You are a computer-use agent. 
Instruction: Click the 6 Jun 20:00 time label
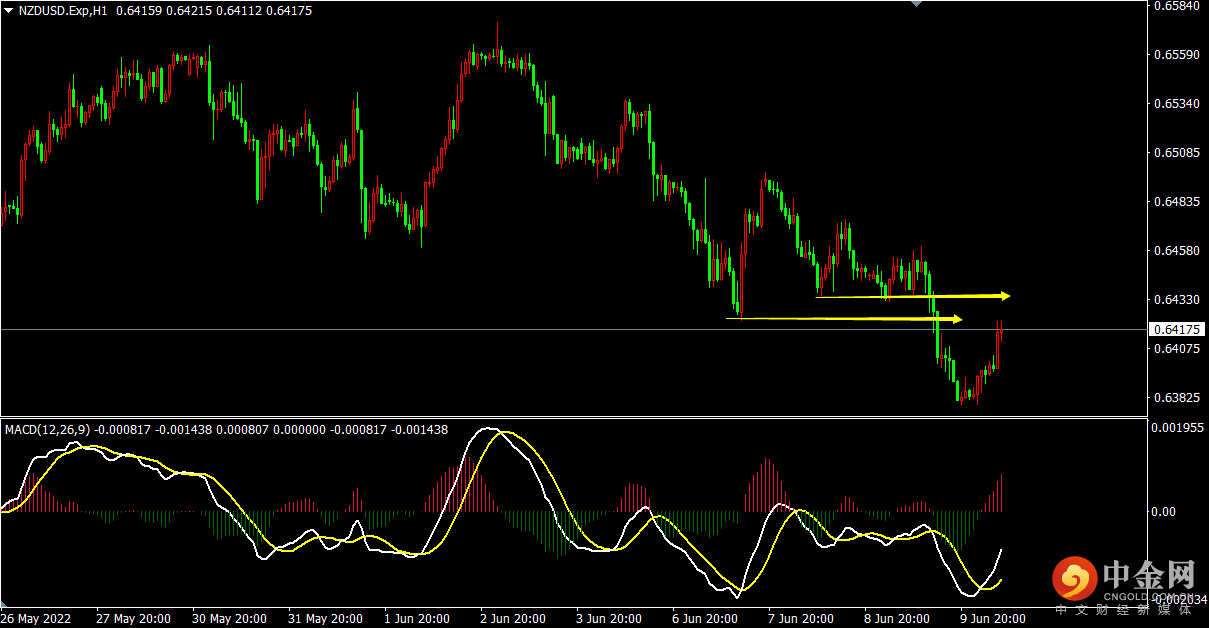click(x=706, y=619)
